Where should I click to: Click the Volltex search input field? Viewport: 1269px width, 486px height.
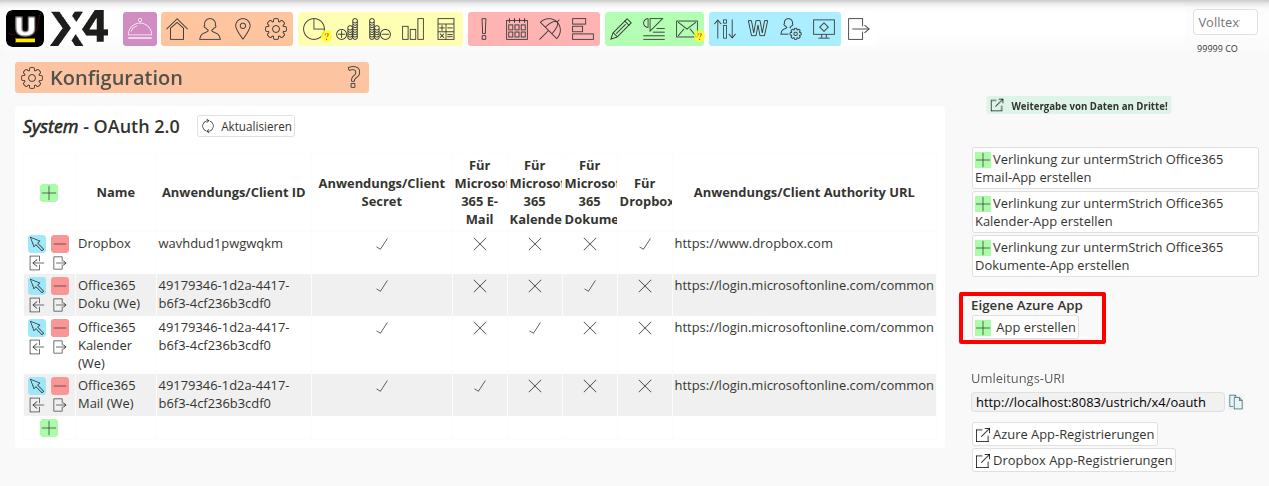(x=1224, y=23)
